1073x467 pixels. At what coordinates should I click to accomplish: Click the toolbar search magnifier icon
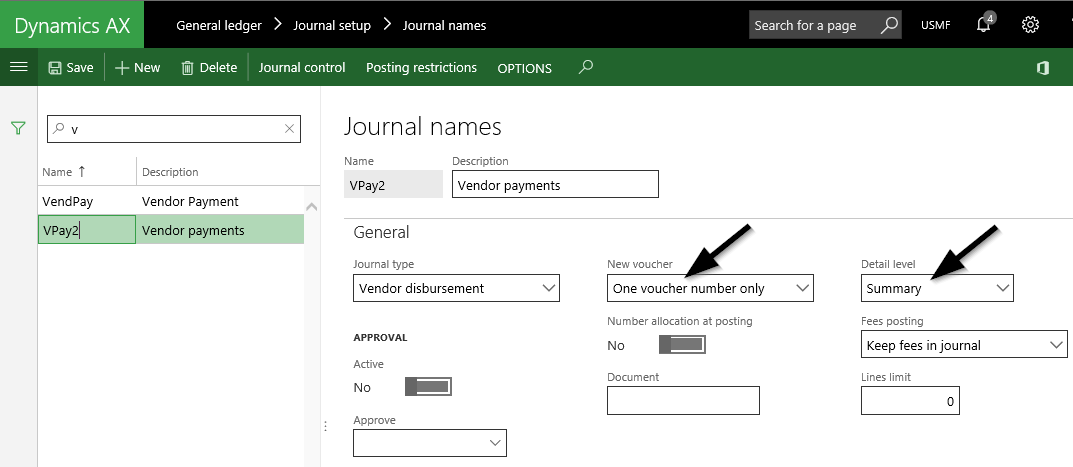pyautogui.click(x=586, y=67)
